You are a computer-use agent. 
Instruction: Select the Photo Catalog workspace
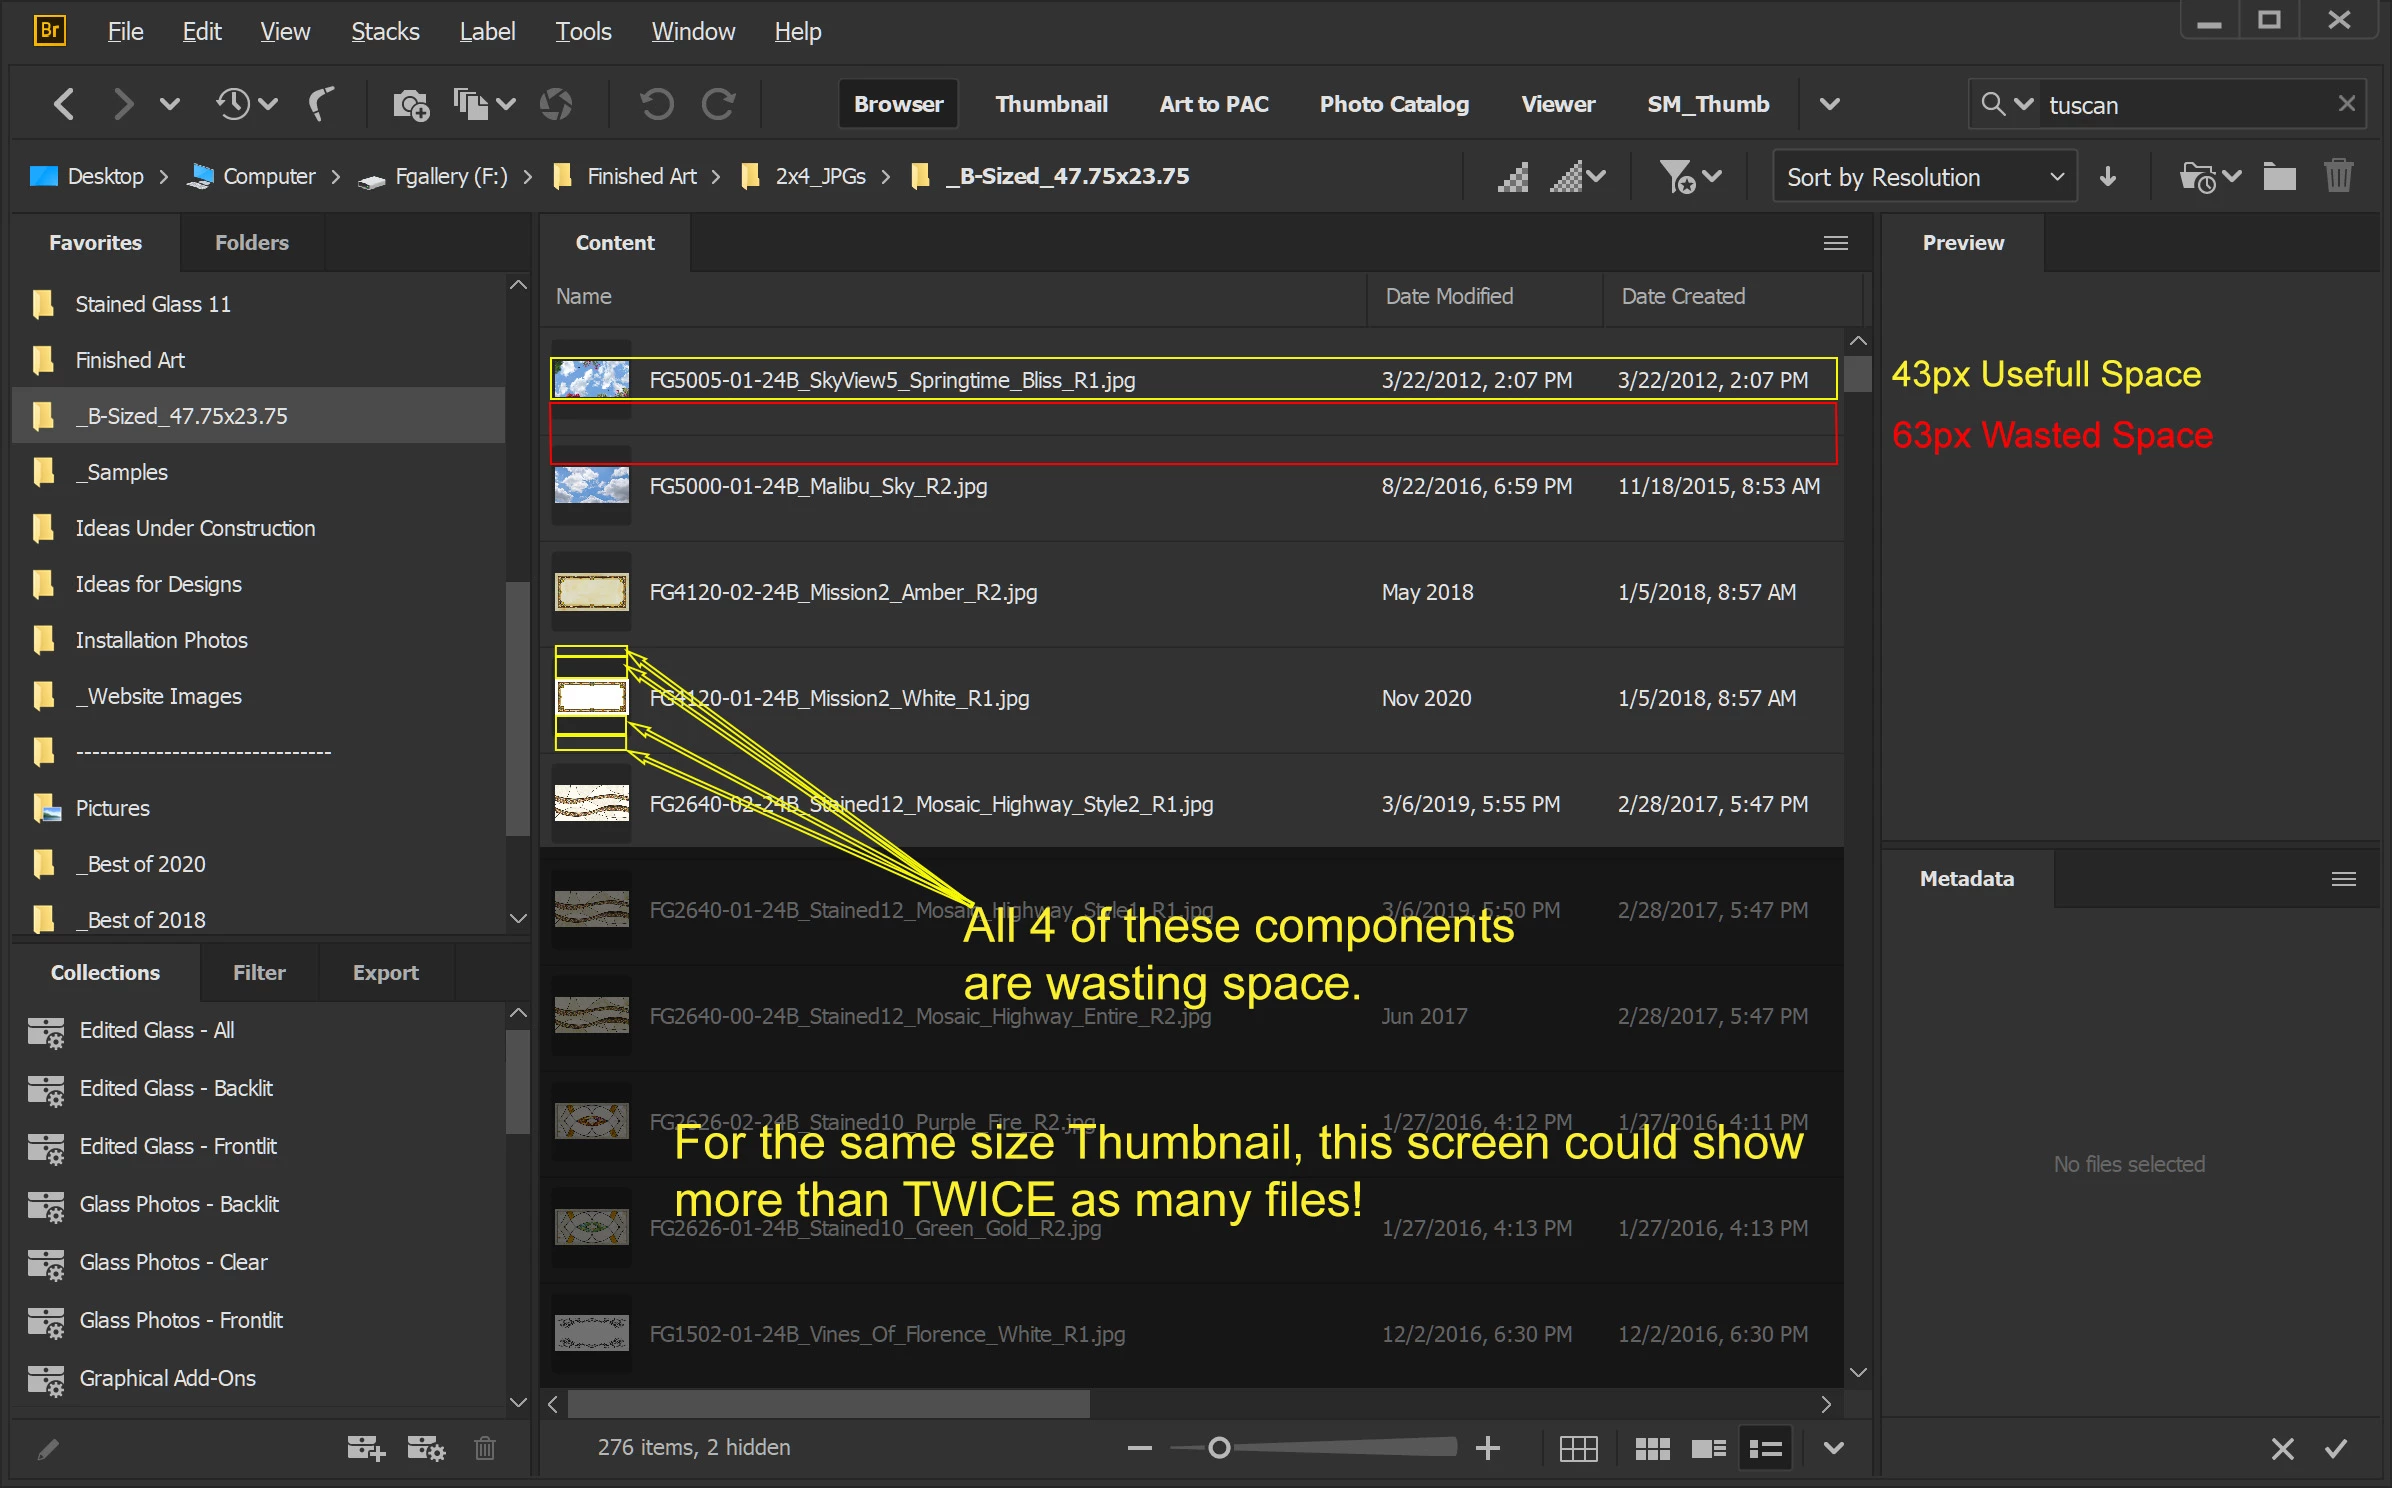[1394, 104]
